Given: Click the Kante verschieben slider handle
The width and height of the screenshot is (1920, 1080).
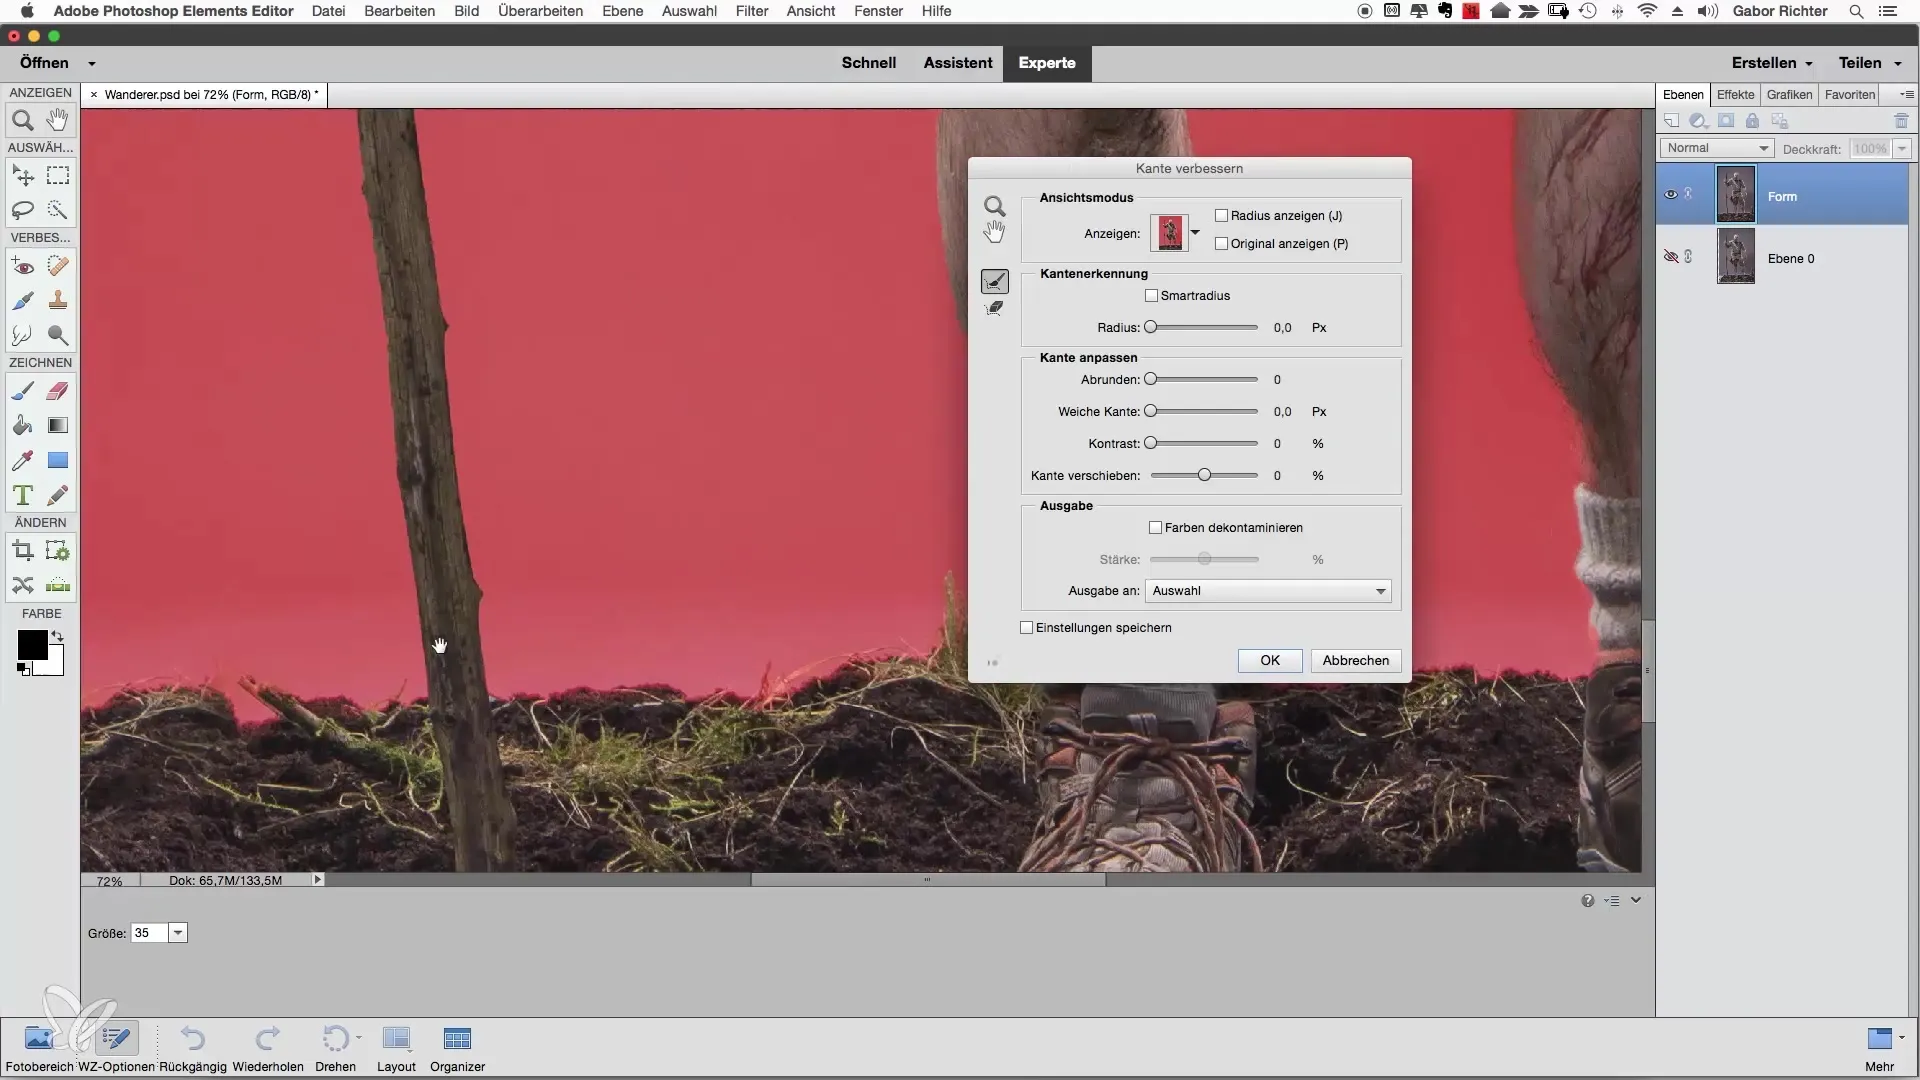Looking at the screenshot, I should pyautogui.click(x=1204, y=476).
